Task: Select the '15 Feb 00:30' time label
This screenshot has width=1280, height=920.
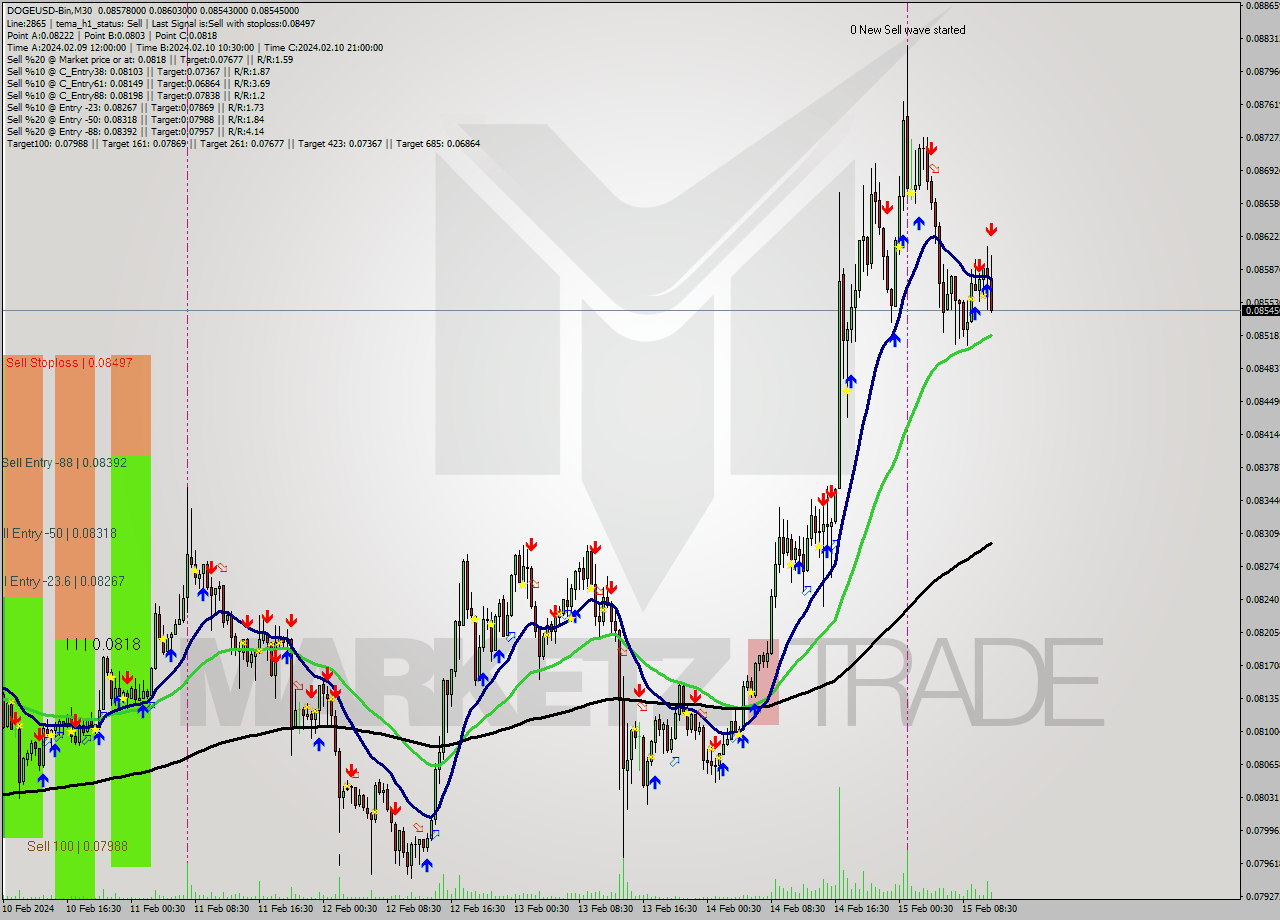Action: (x=926, y=909)
